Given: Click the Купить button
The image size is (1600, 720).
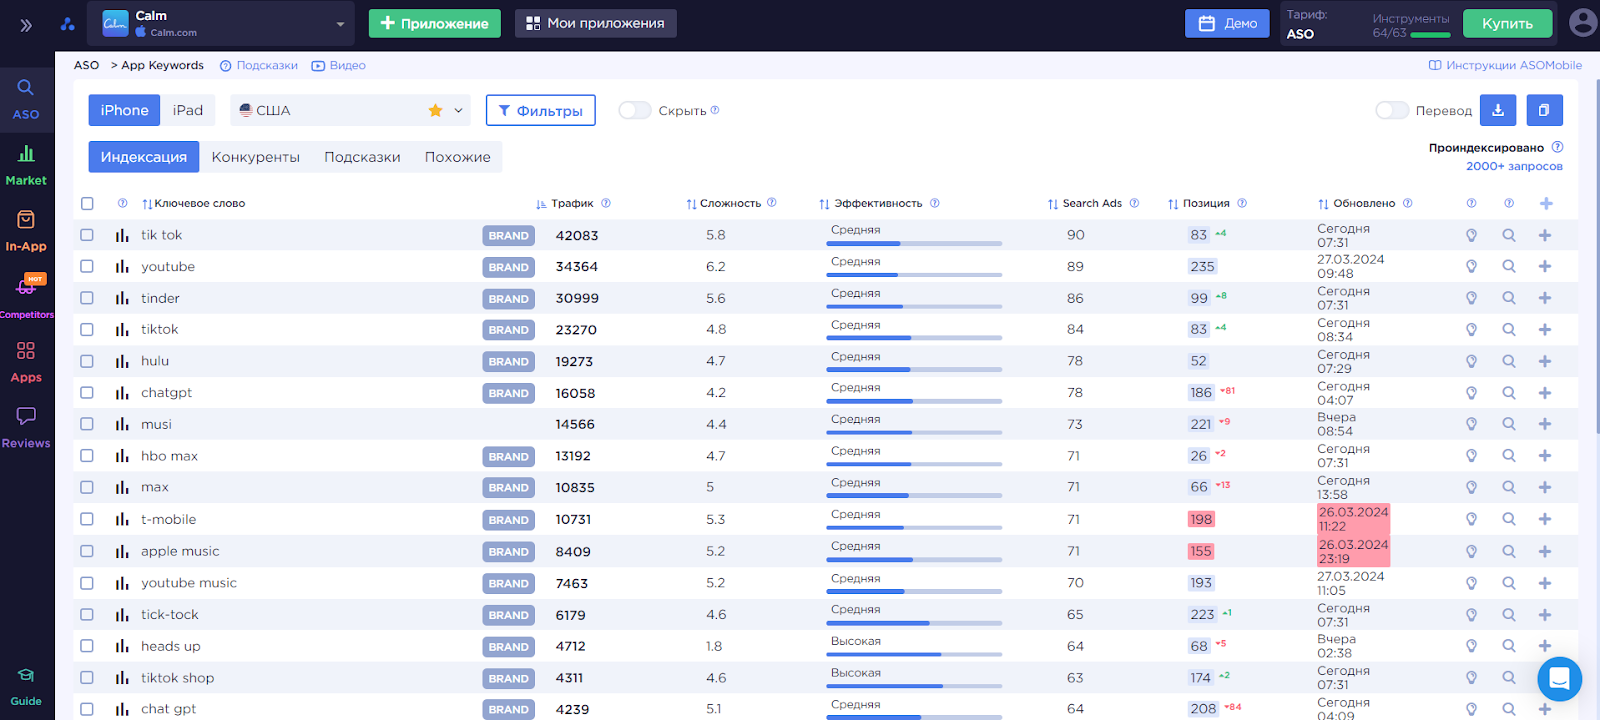Looking at the screenshot, I should click(x=1507, y=23).
